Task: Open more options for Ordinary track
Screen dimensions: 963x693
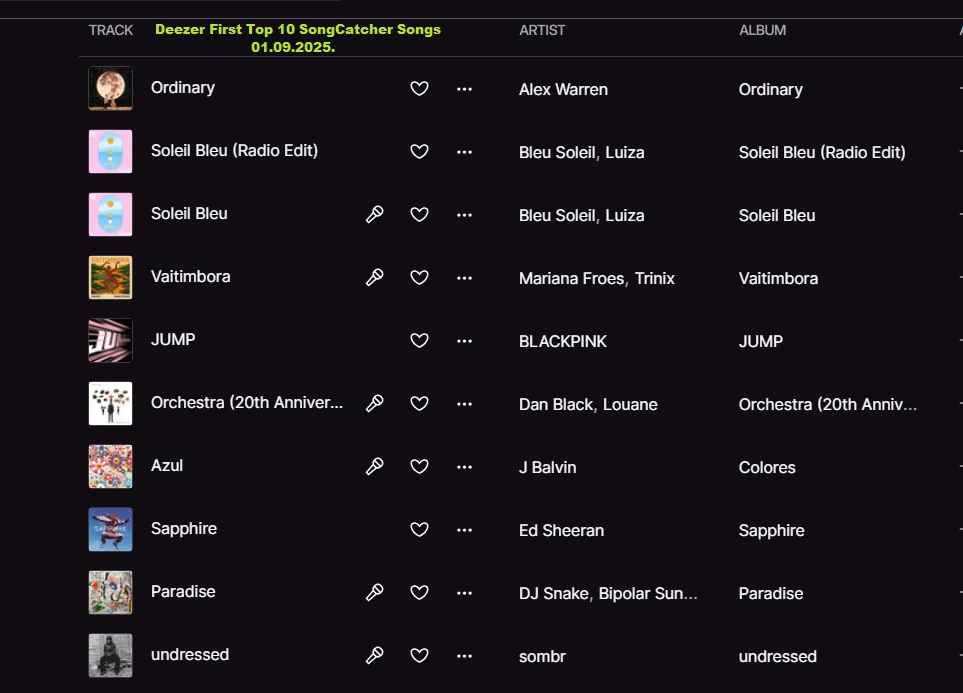Action: coord(464,89)
